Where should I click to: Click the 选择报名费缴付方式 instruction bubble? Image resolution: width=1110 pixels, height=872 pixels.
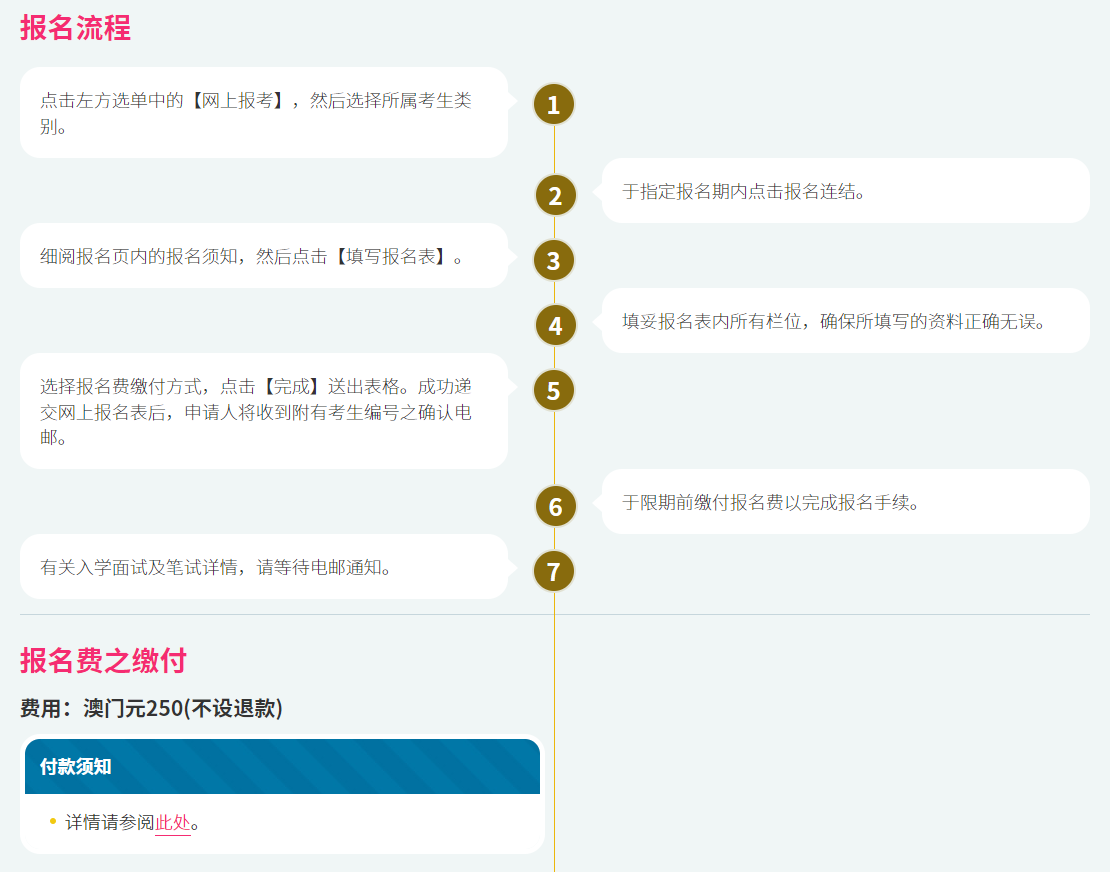(x=264, y=411)
